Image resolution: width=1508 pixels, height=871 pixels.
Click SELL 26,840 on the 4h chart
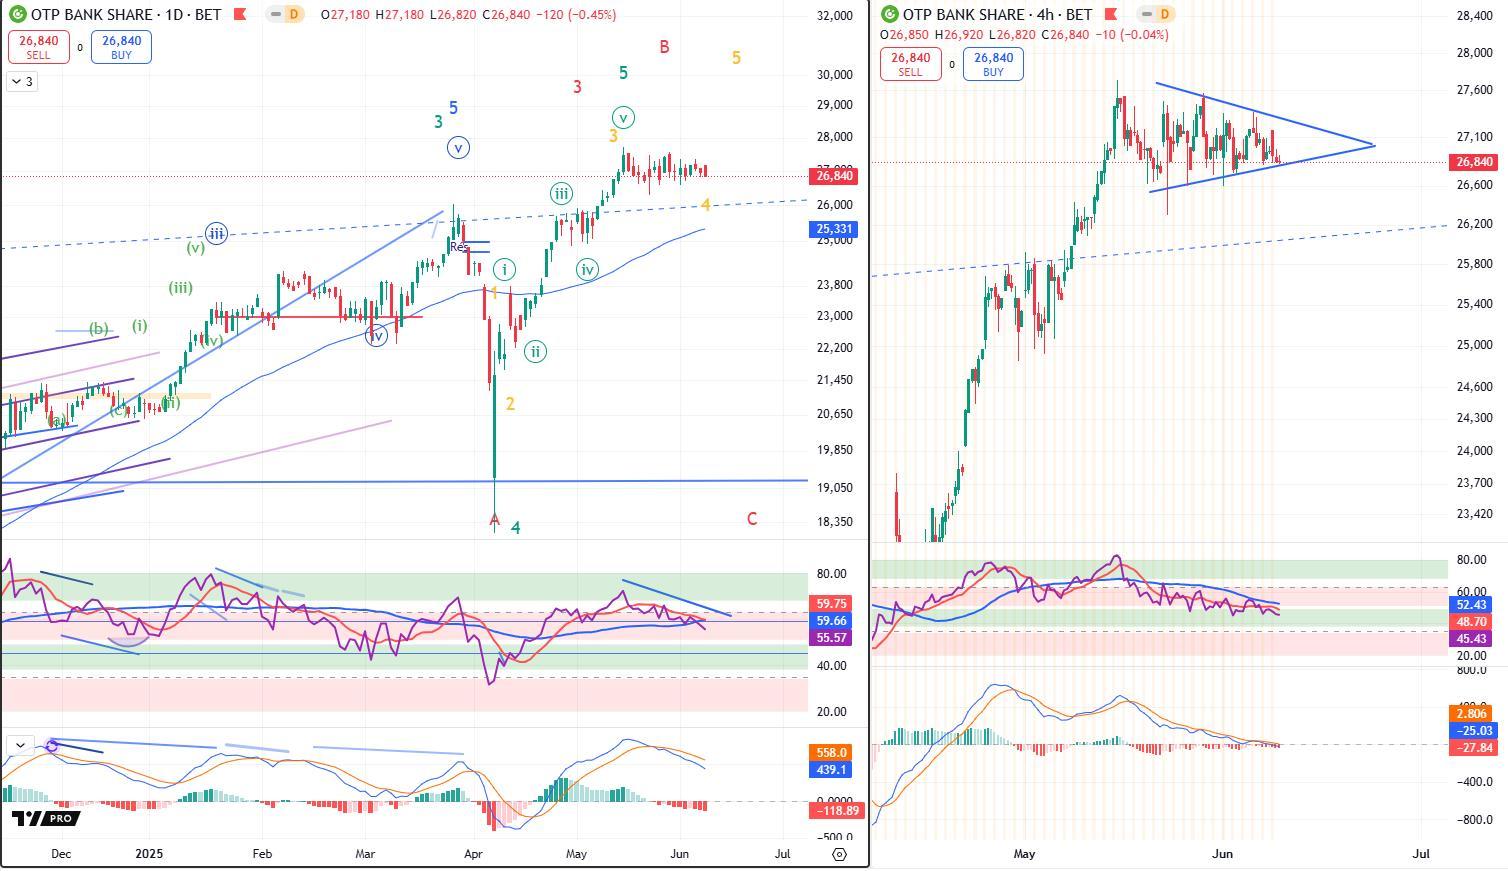pyautogui.click(x=910, y=64)
